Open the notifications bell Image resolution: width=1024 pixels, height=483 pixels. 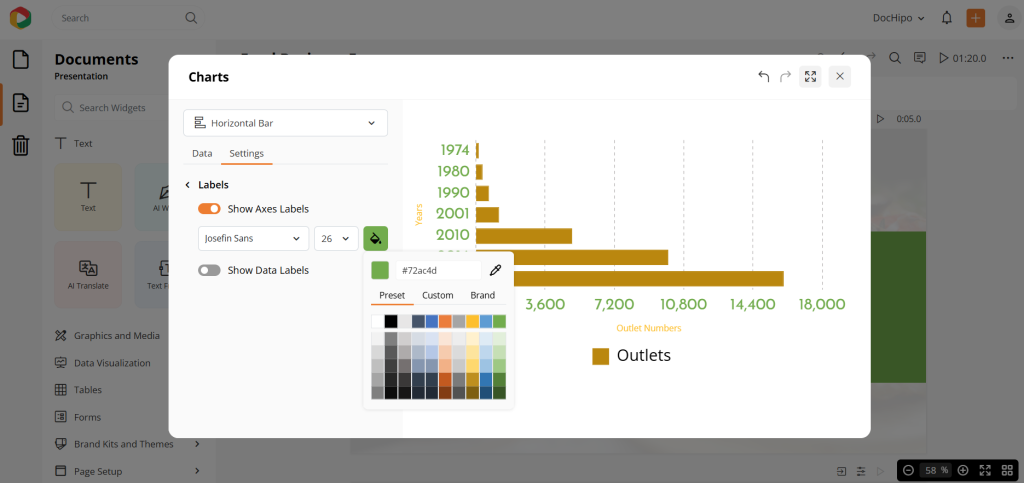[x=946, y=18]
